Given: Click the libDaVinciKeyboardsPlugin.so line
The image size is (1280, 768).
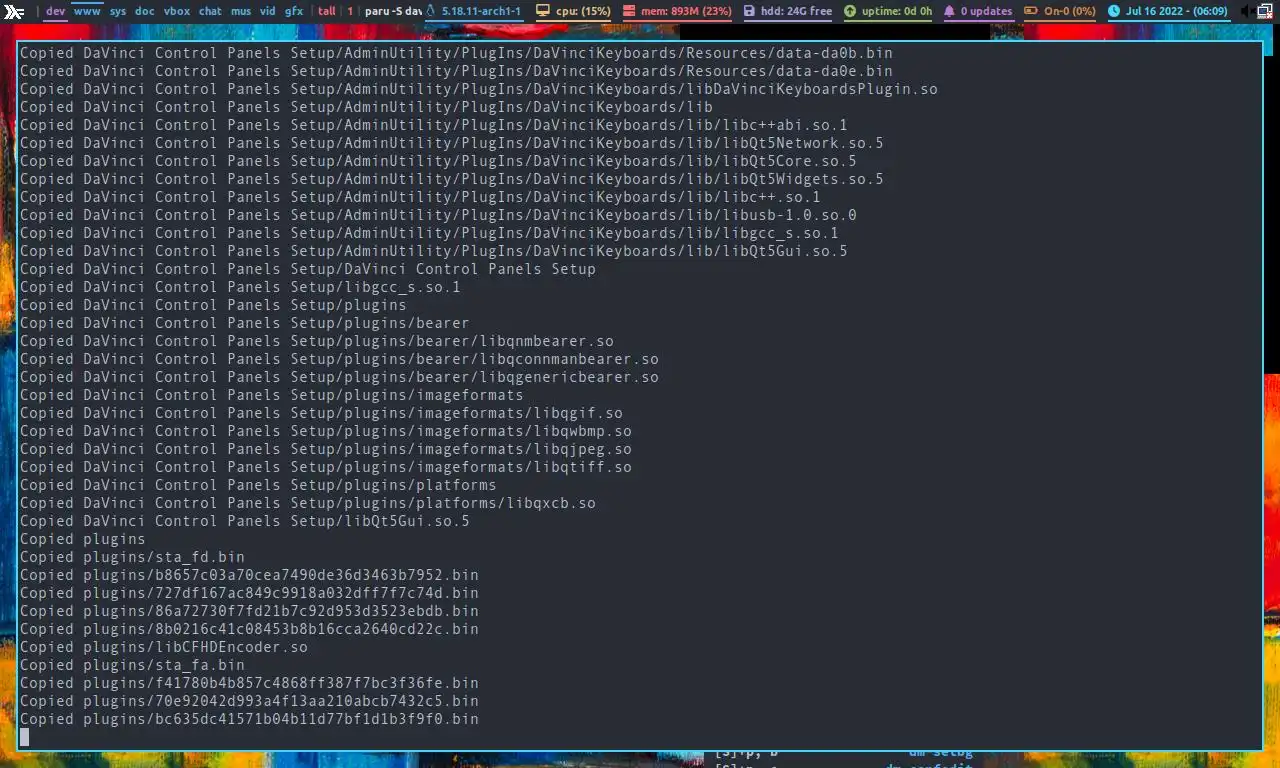Looking at the screenshot, I should click(479, 89).
